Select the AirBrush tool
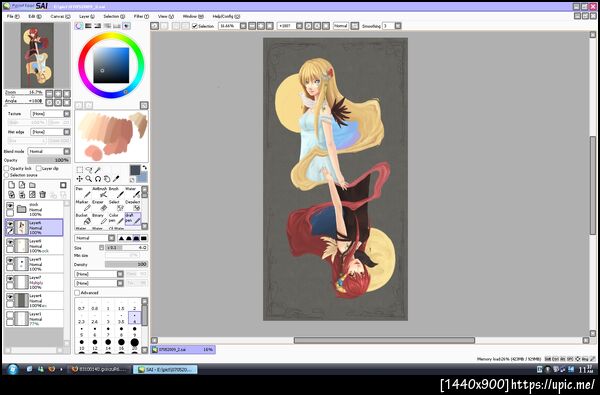 [x=101, y=192]
